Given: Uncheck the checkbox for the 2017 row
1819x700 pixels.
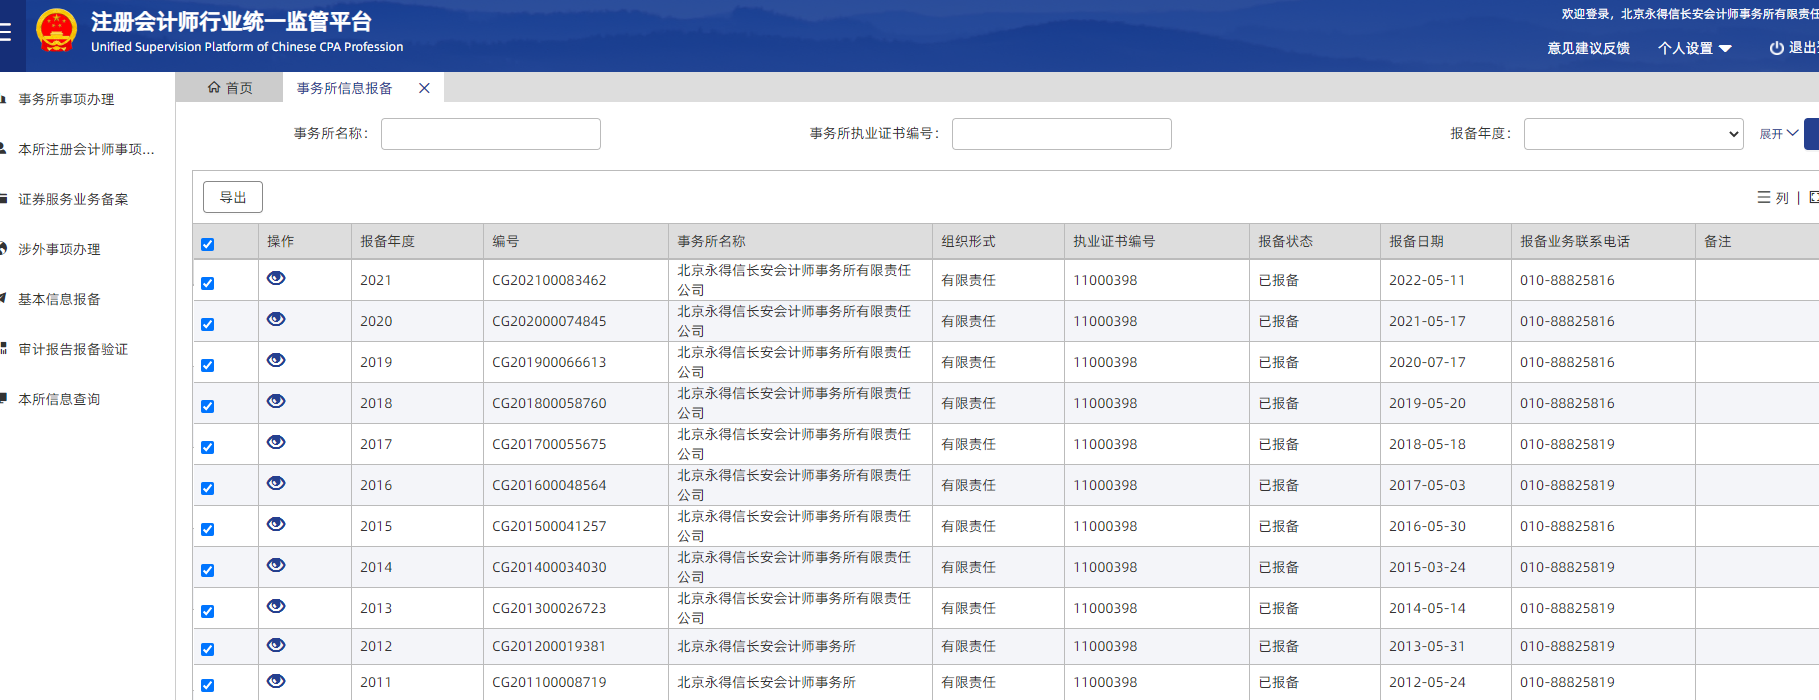Looking at the screenshot, I should click(207, 447).
